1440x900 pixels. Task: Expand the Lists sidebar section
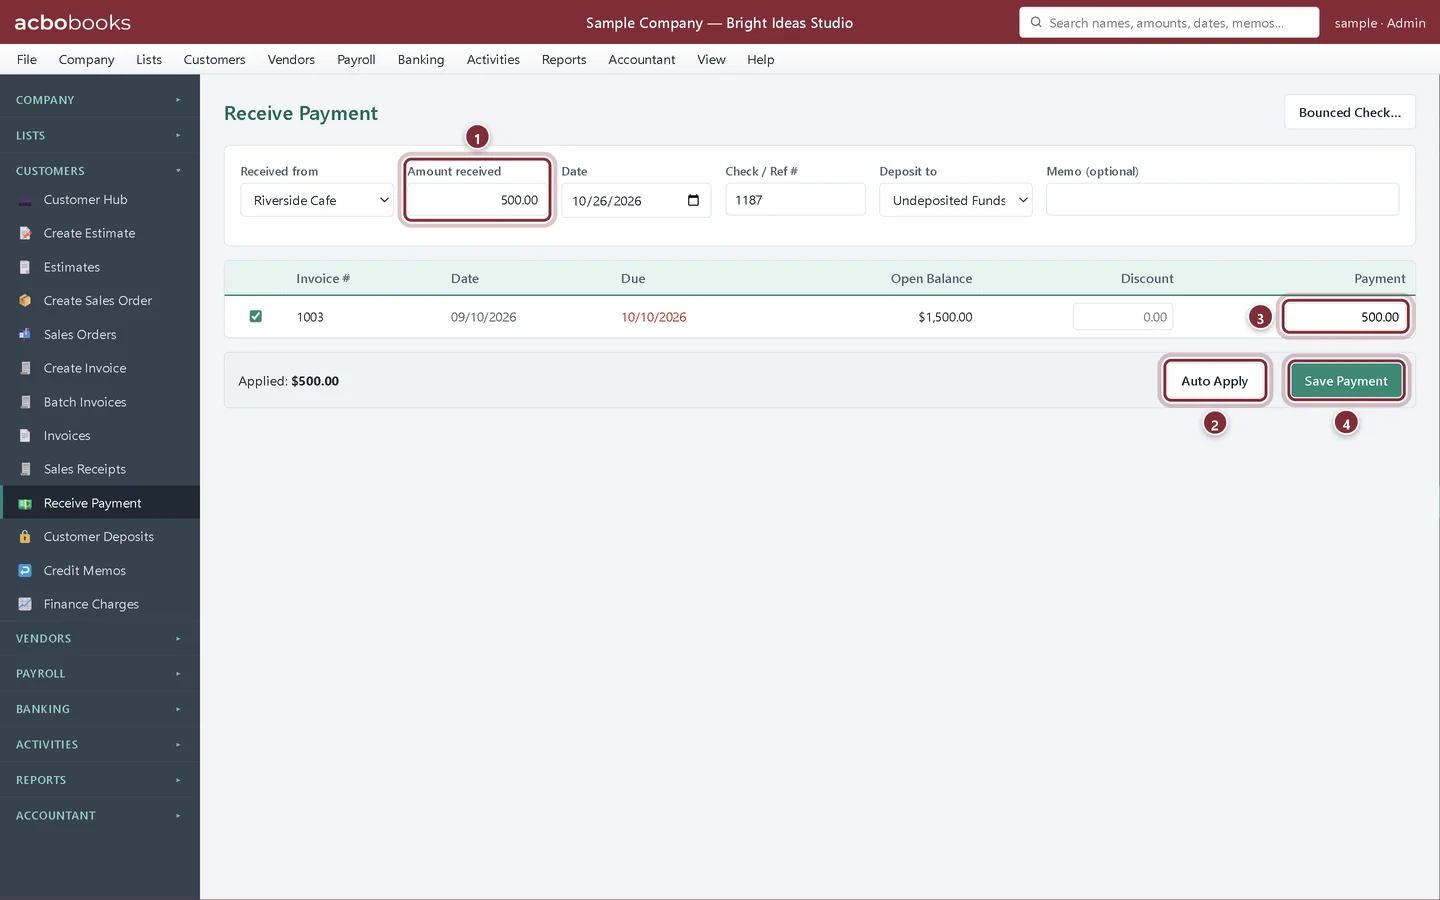(100, 135)
